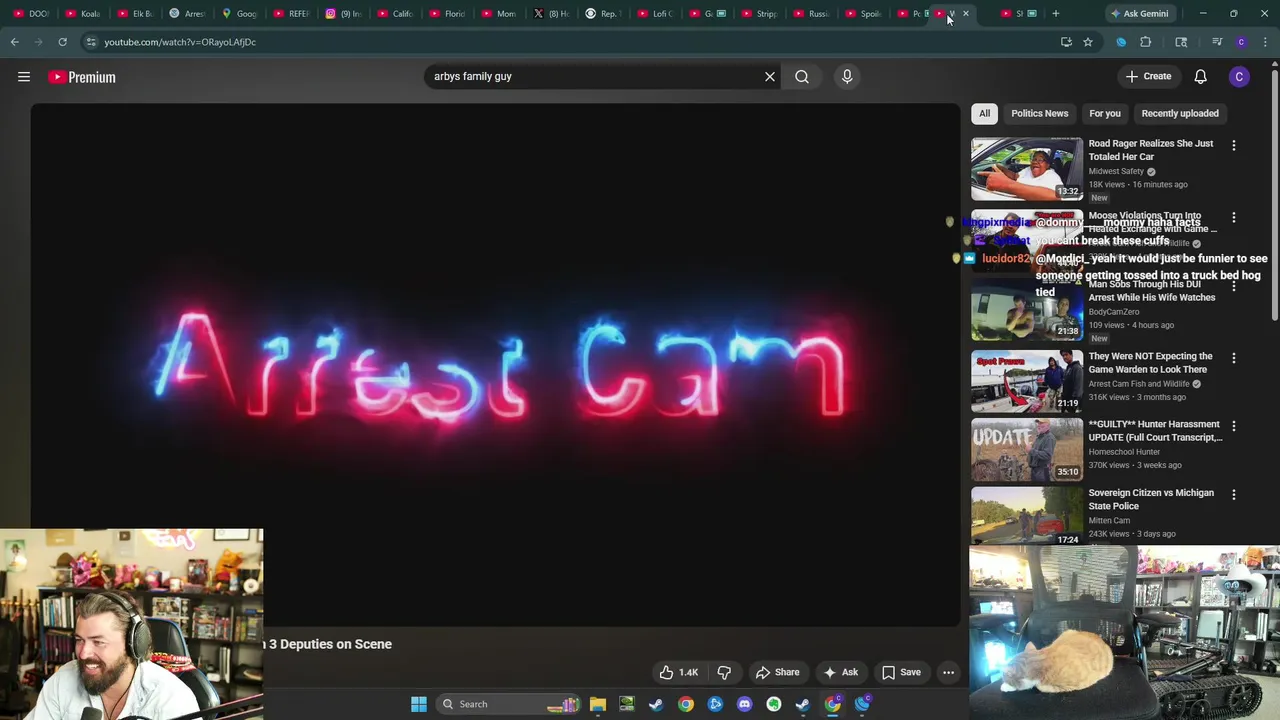This screenshot has height=720, width=1280.
Task: Run search with the magnifier button
Action: click(x=802, y=77)
